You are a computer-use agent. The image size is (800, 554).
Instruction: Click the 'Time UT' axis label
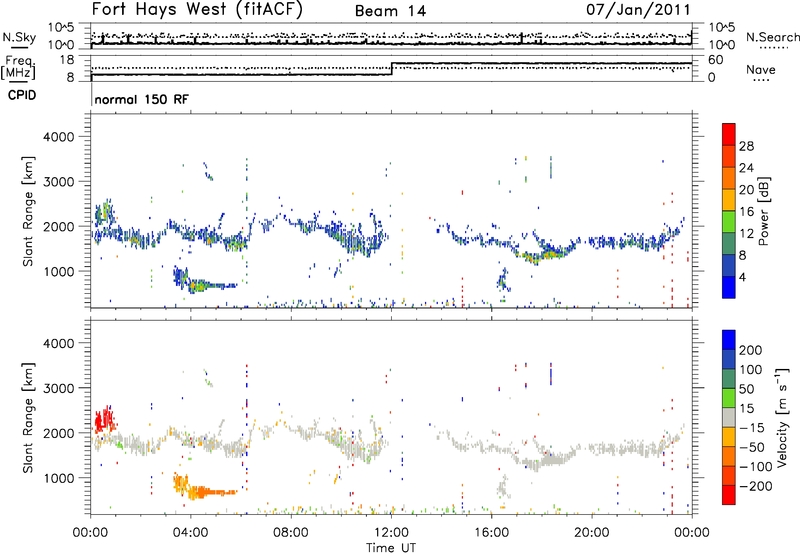click(391, 548)
